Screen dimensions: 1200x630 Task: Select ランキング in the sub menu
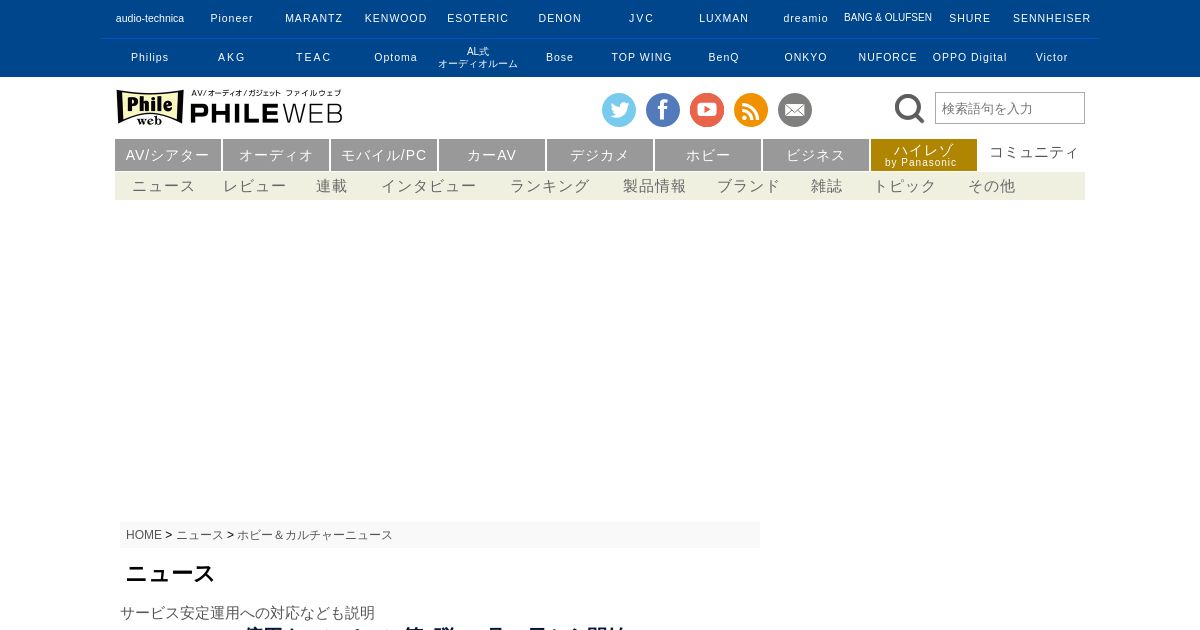point(550,186)
